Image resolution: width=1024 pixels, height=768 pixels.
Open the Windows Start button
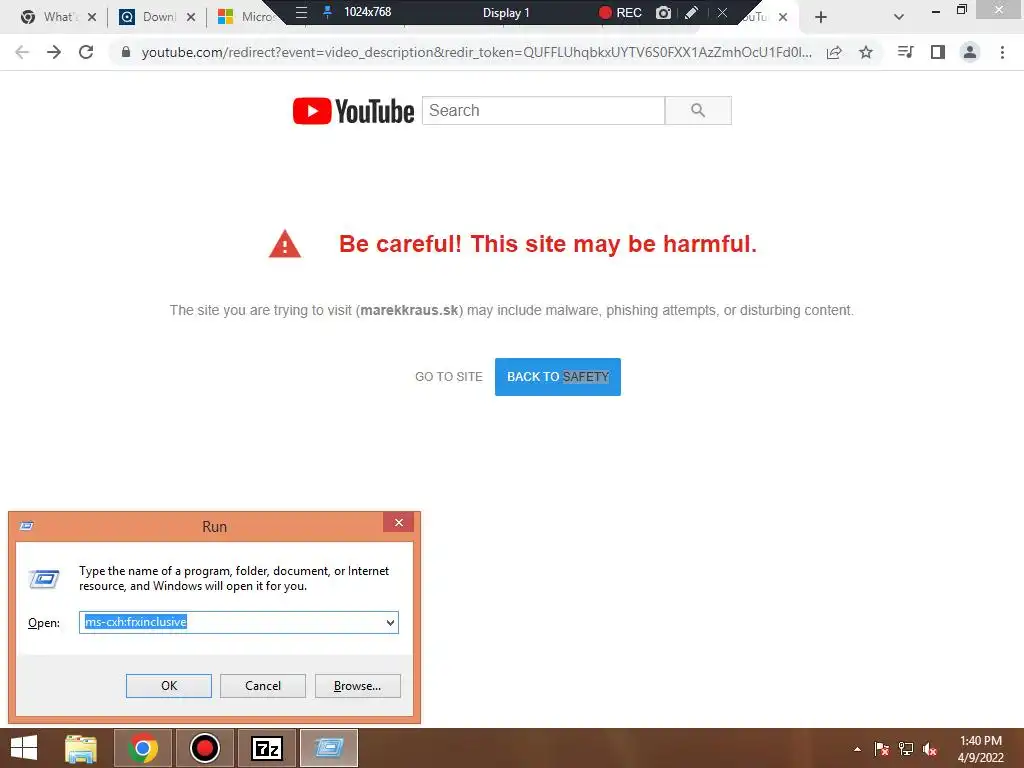coord(24,748)
